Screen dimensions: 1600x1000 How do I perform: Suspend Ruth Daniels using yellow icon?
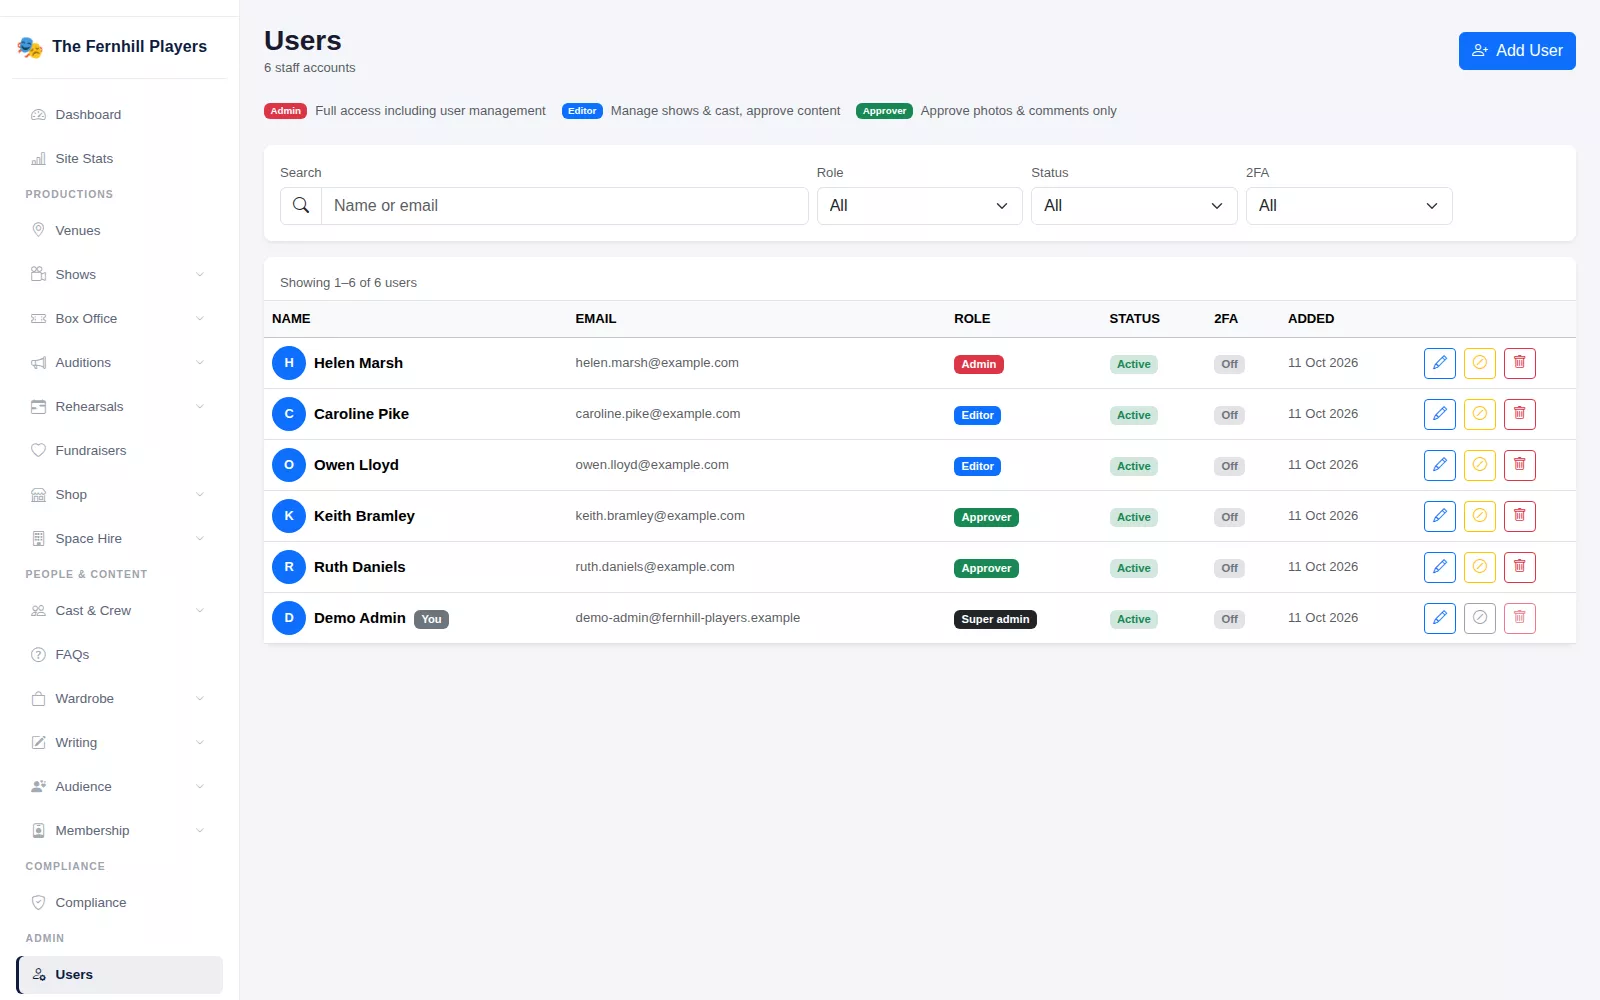coord(1479,567)
